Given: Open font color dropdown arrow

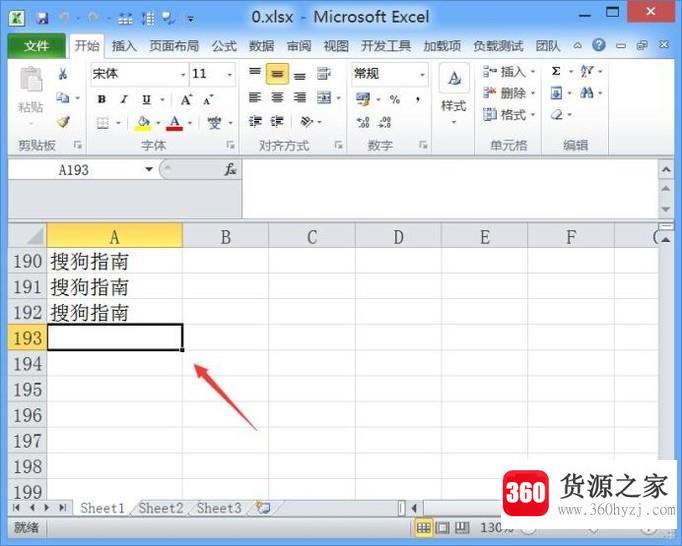Looking at the screenshot, I should (190, 124).
